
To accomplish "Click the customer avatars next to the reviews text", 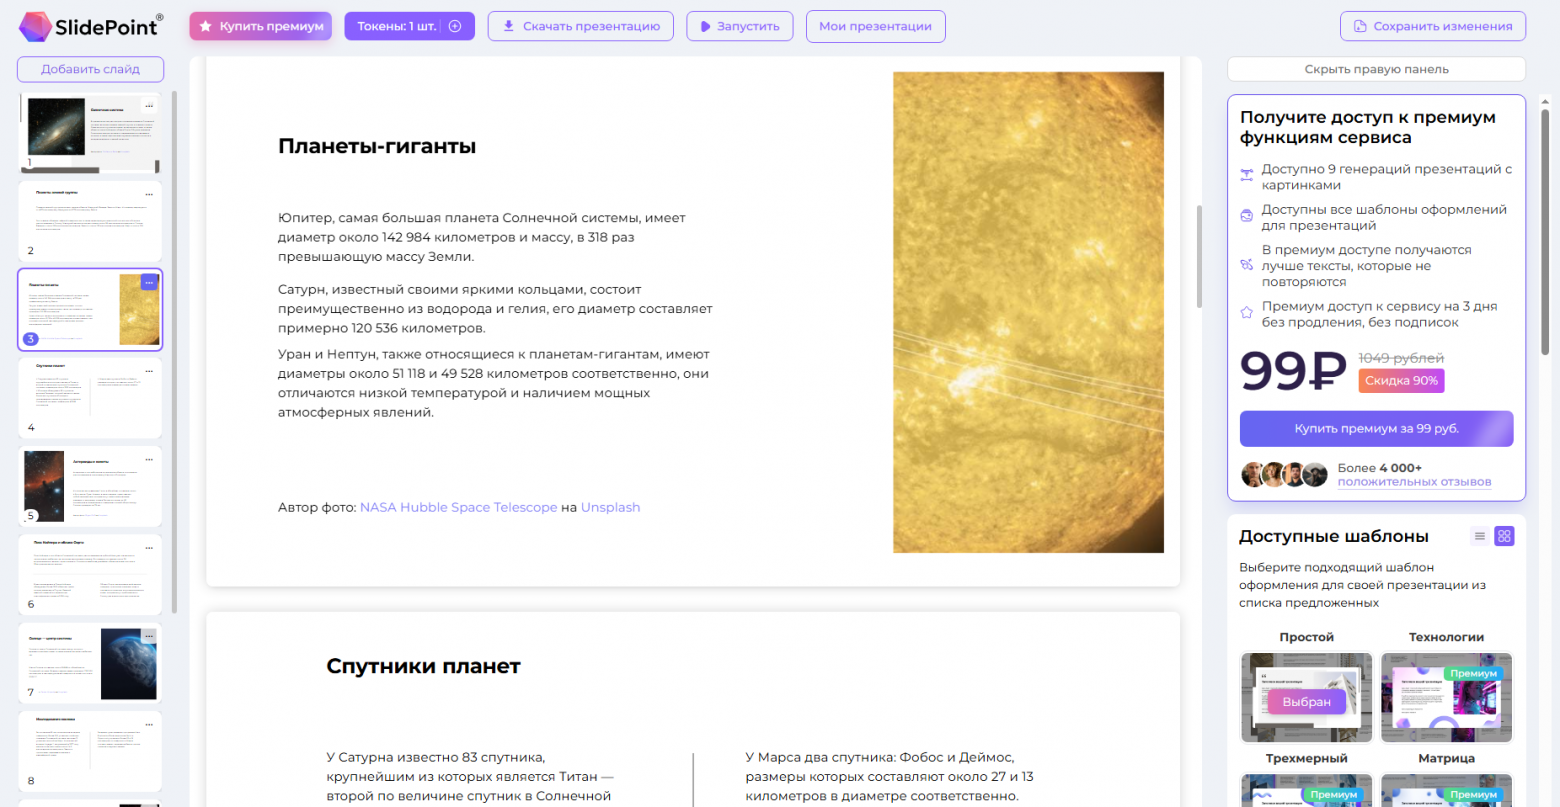I will 1285,474.
